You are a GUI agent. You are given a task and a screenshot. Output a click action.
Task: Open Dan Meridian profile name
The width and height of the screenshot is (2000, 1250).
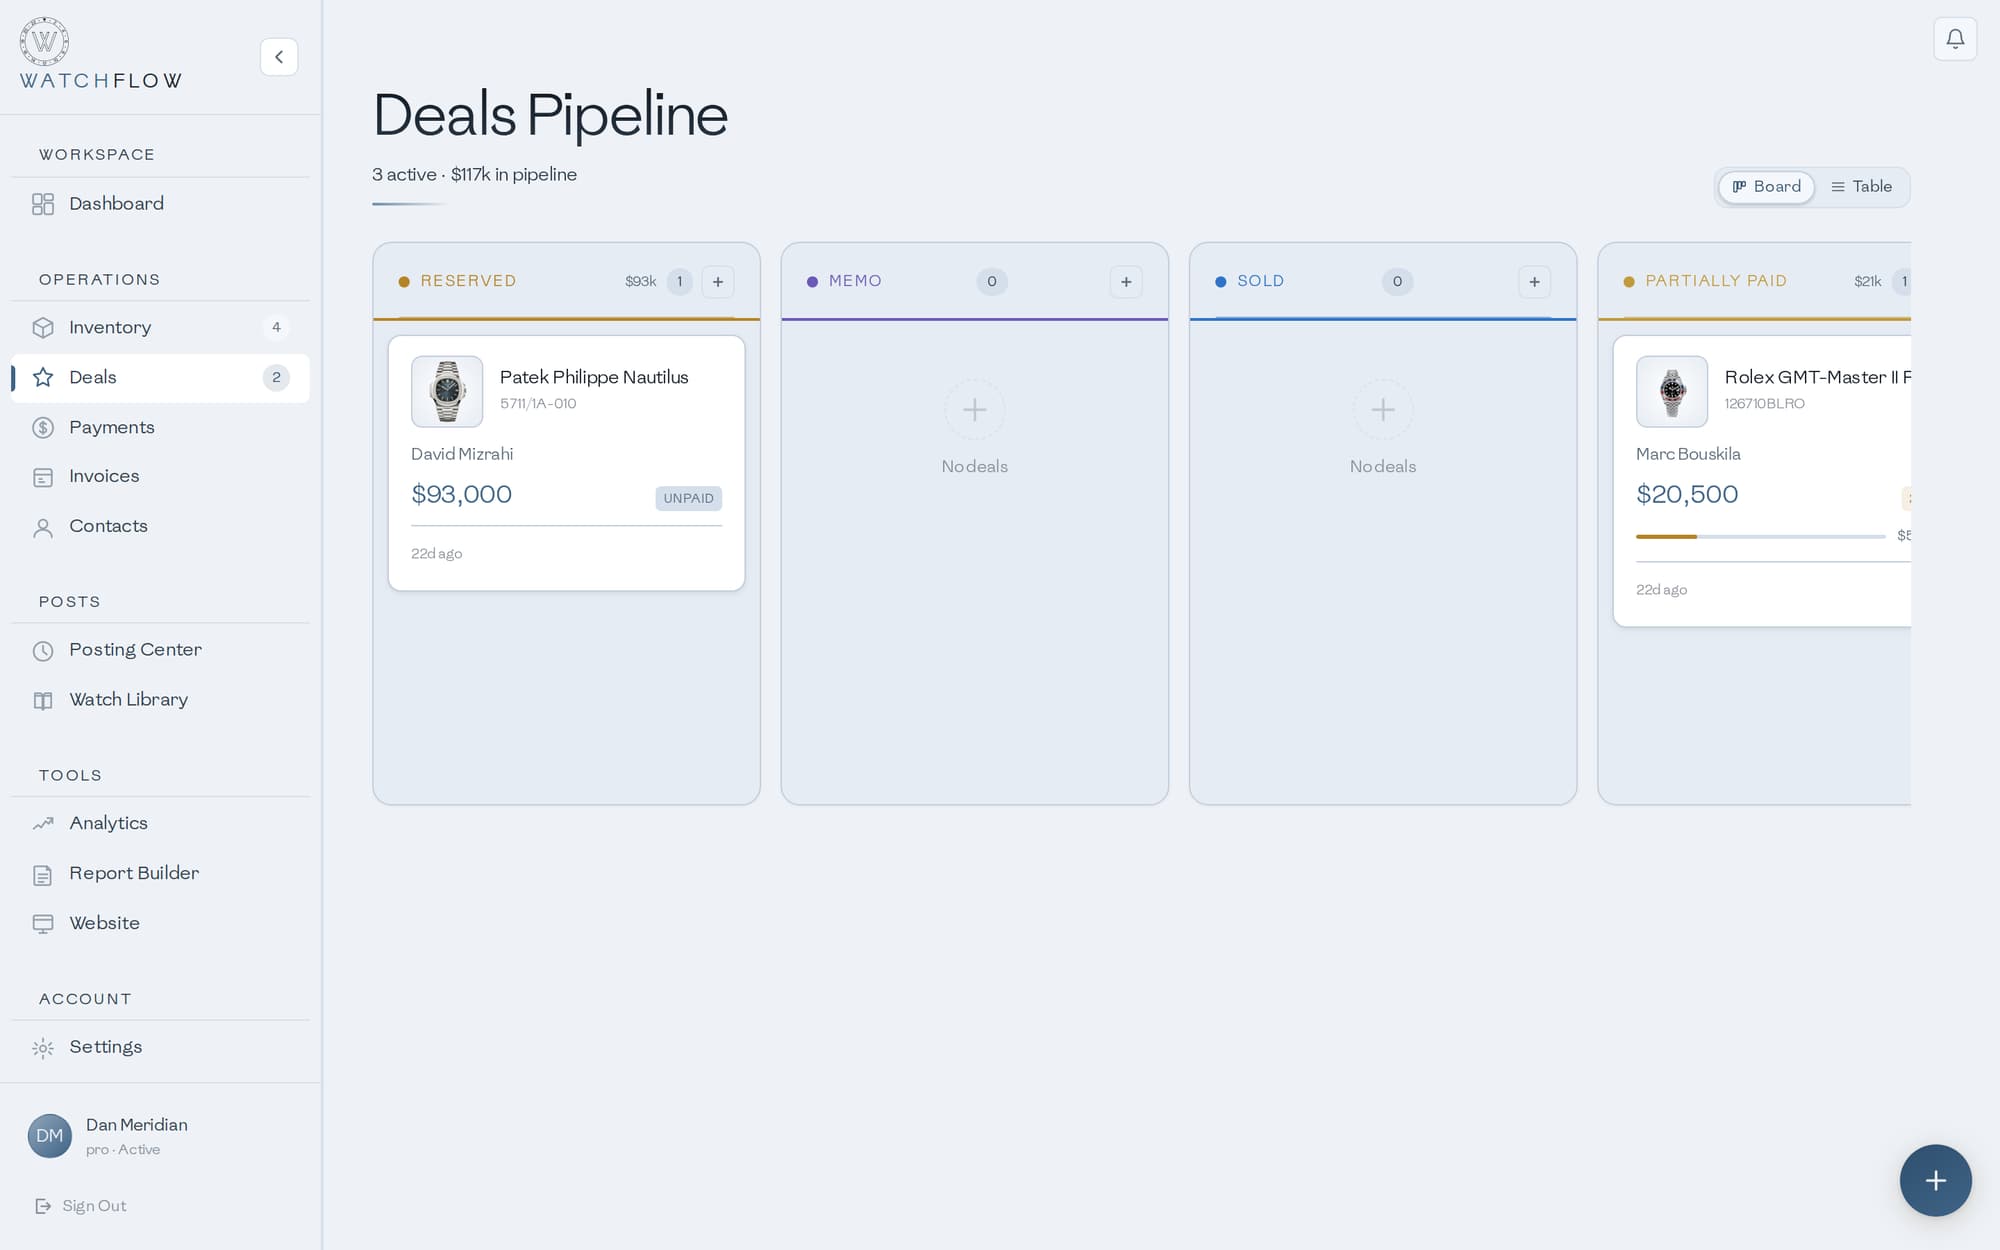(137, 1125)
